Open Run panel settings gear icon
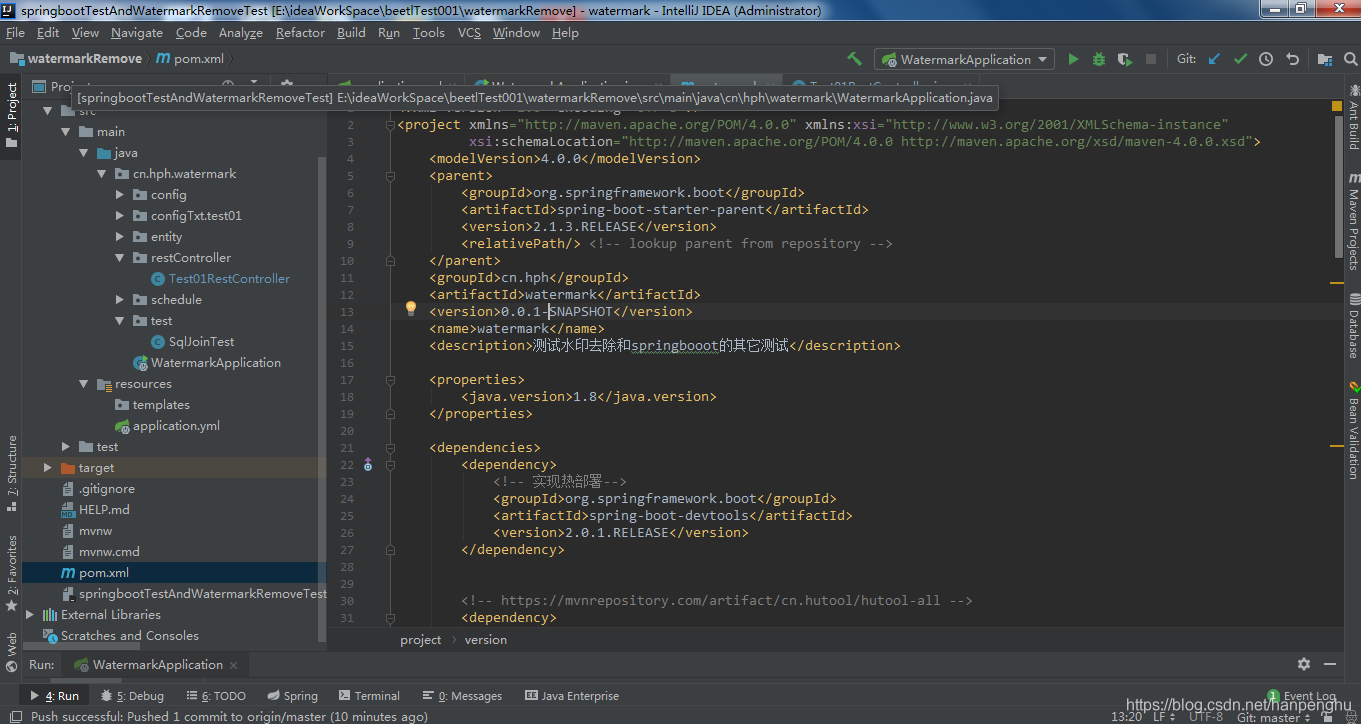The image size is (1361, 724). click(1304, 664)
